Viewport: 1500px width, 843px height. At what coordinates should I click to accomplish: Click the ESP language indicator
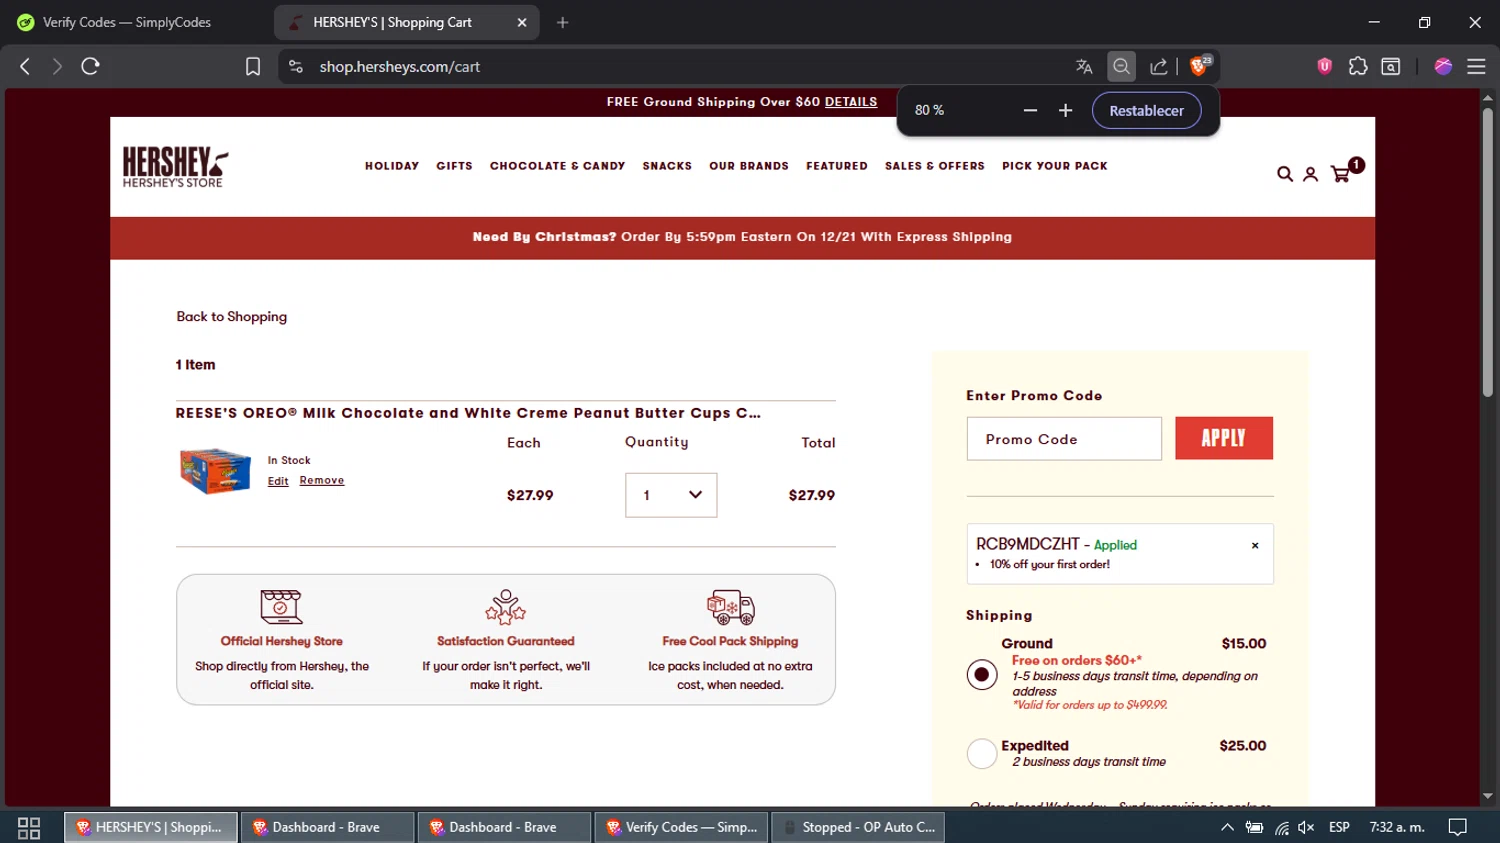coord(1339,827)
